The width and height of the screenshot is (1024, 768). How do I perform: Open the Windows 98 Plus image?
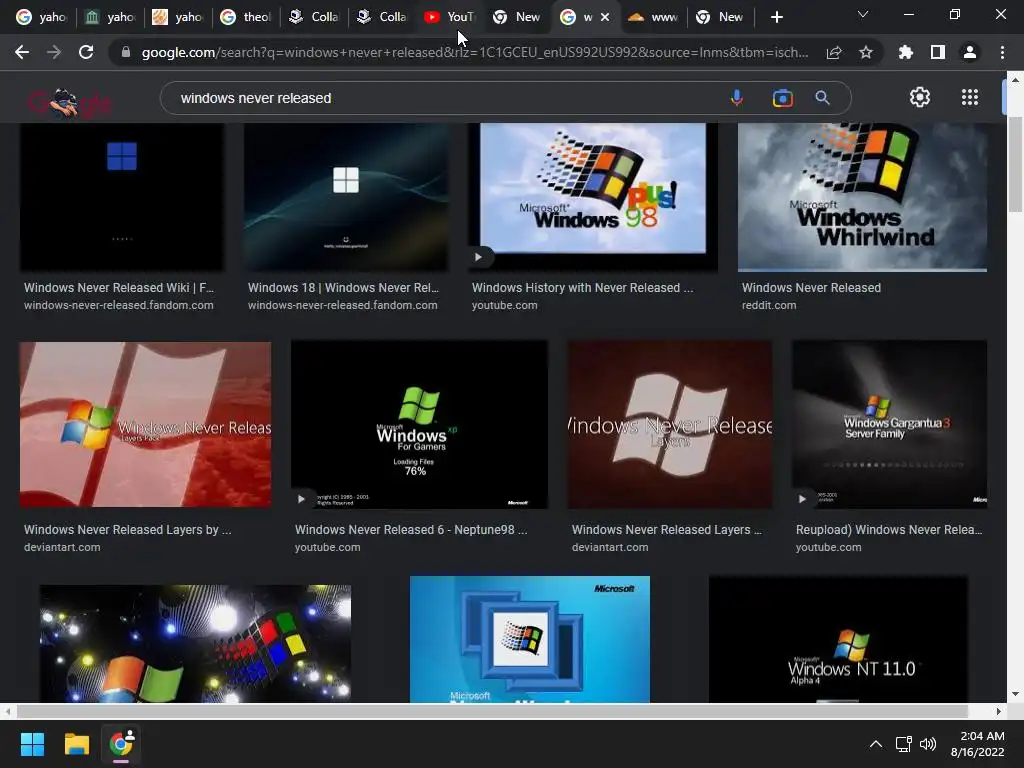(593, 197)
